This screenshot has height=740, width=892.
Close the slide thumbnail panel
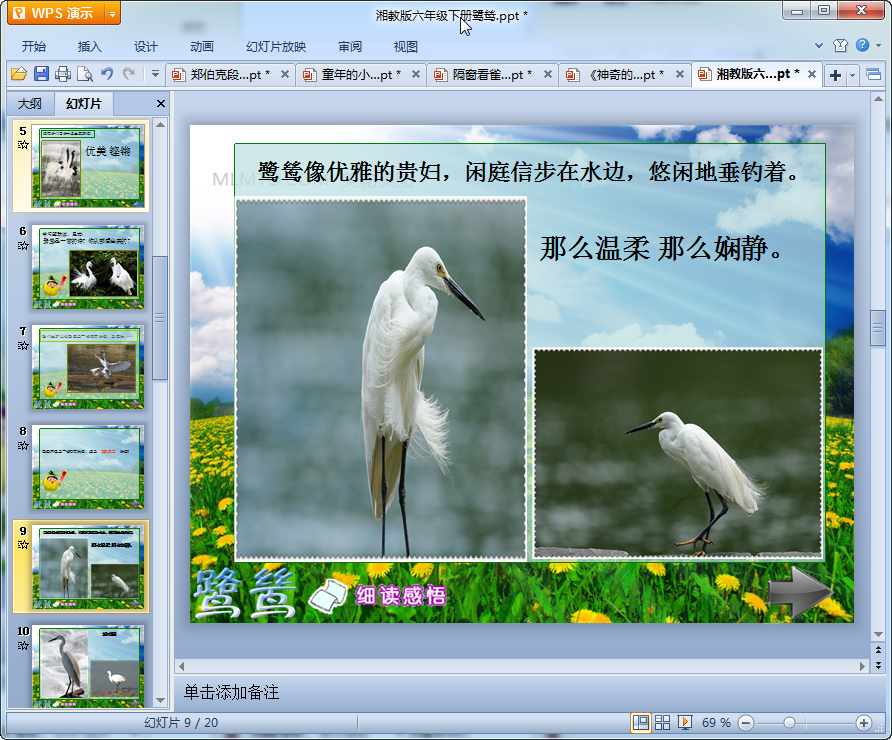160,104
